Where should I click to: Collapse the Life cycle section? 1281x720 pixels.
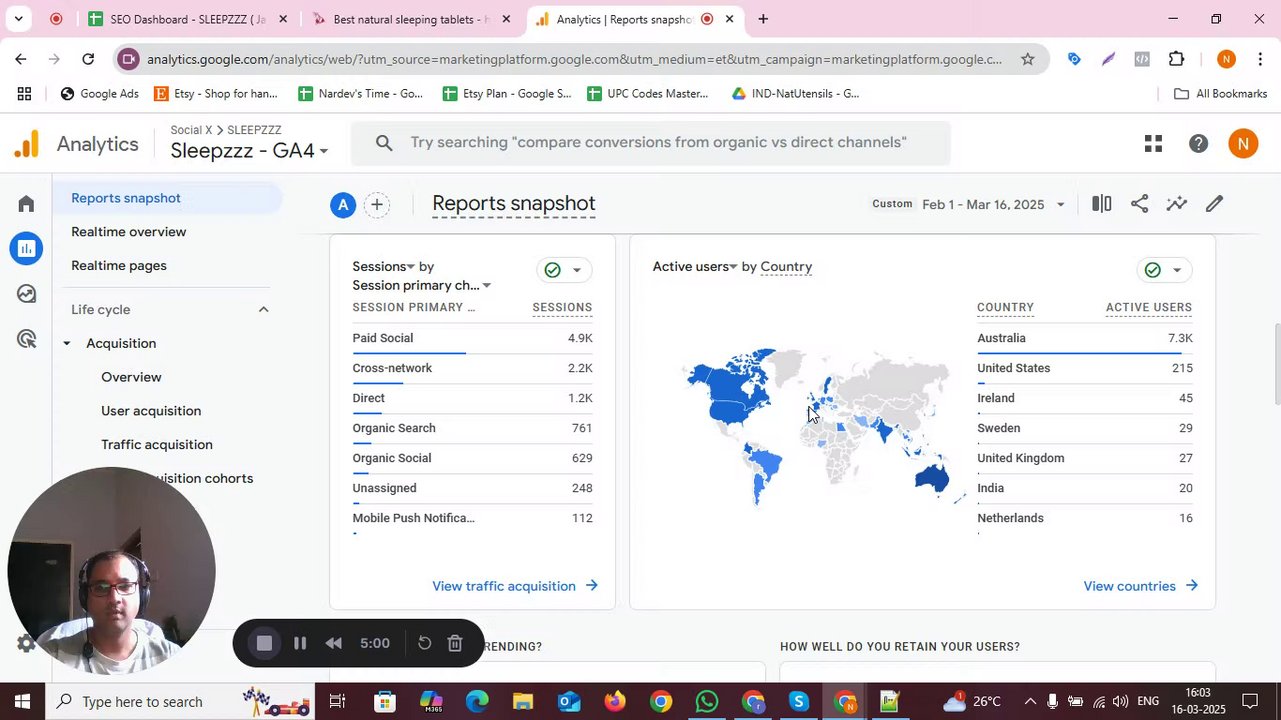pyautogui.click(x=263, y=310)
